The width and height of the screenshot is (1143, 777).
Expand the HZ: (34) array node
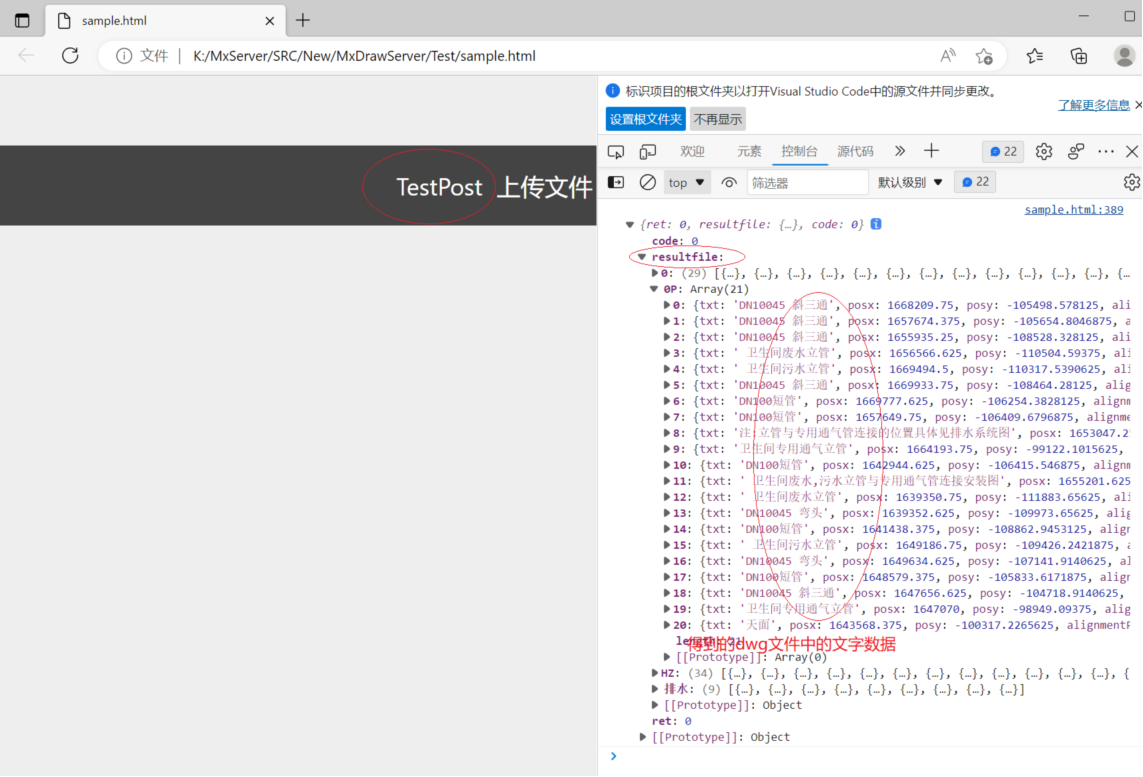655,673
